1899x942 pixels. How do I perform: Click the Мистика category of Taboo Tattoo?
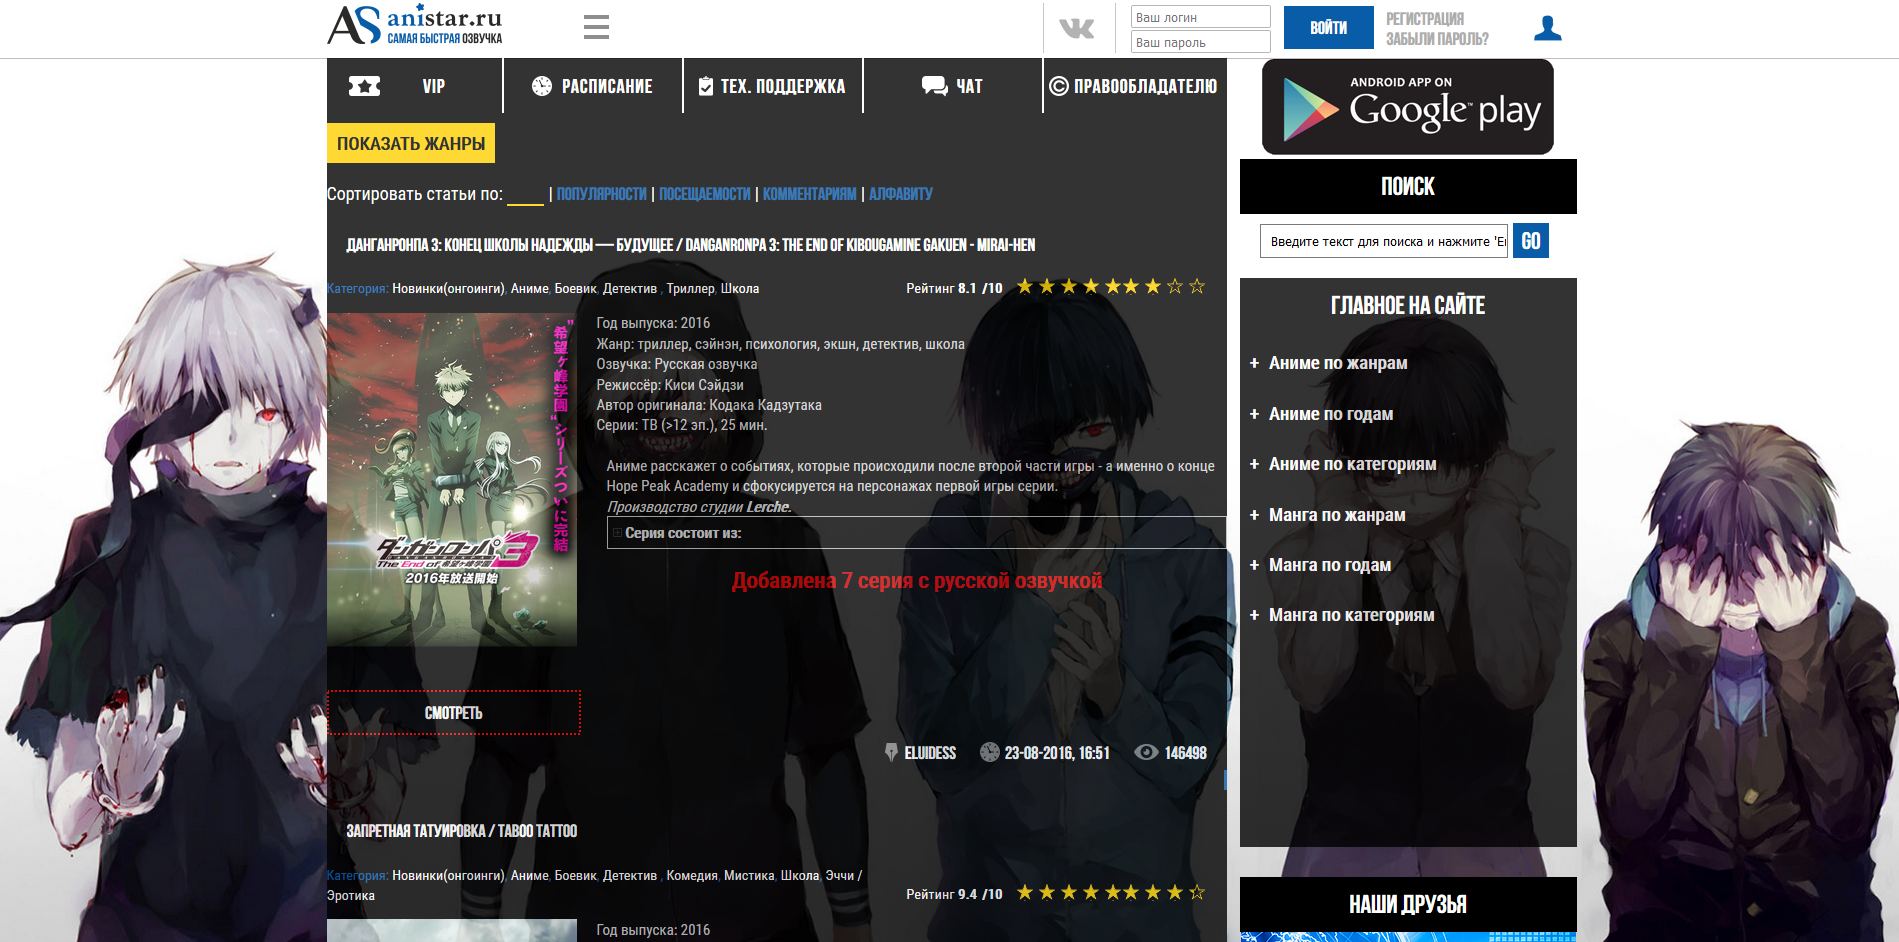(x=749, y=875)
